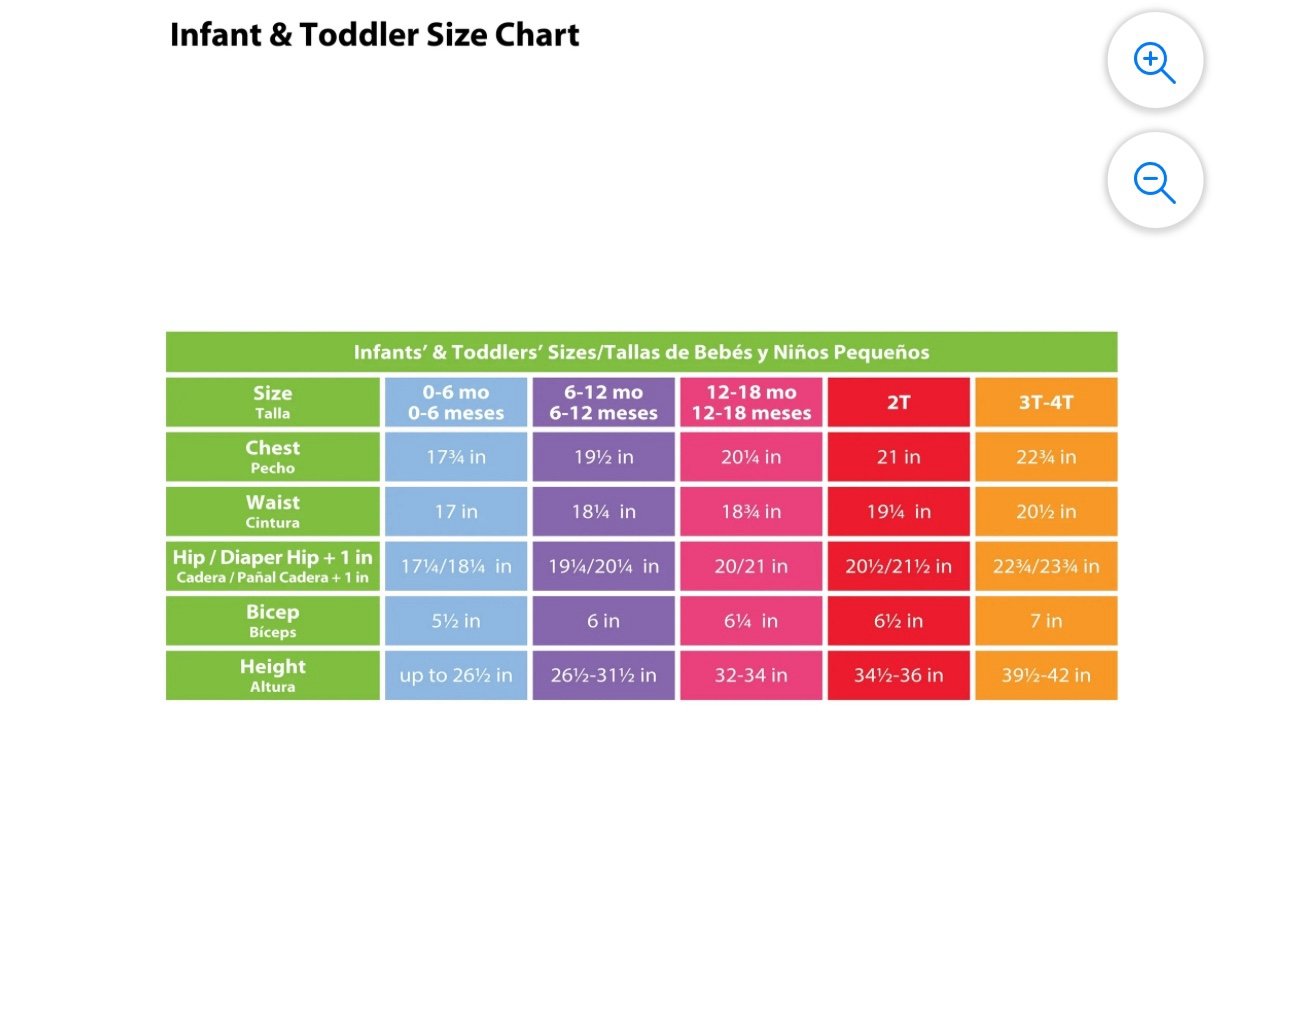Image resolution: width=1290 pixels, height=1015 pixels.
Task: Click the 39½-42 in height cell
Action: (x=1046, y=675)
